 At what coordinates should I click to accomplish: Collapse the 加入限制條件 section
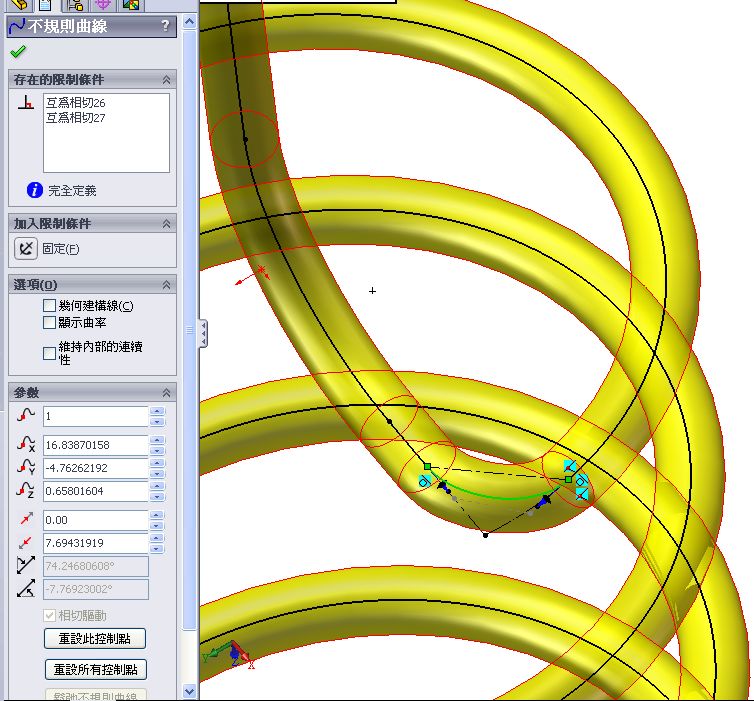166,224
